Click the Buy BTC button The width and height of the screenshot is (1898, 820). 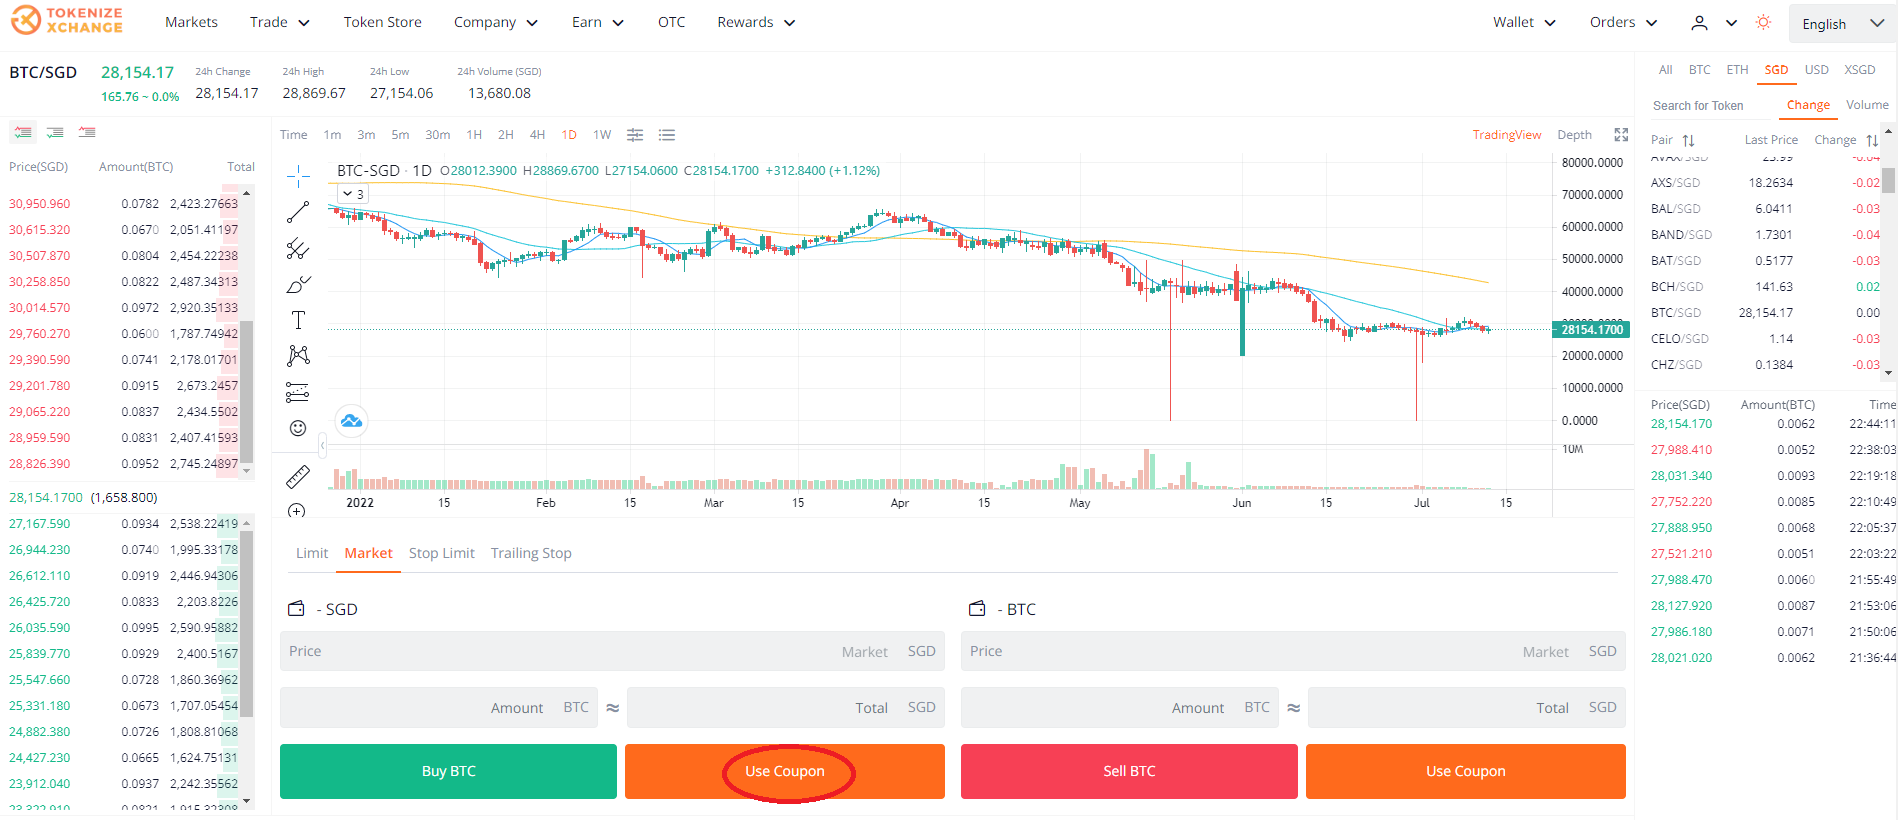tap(448, 771)
